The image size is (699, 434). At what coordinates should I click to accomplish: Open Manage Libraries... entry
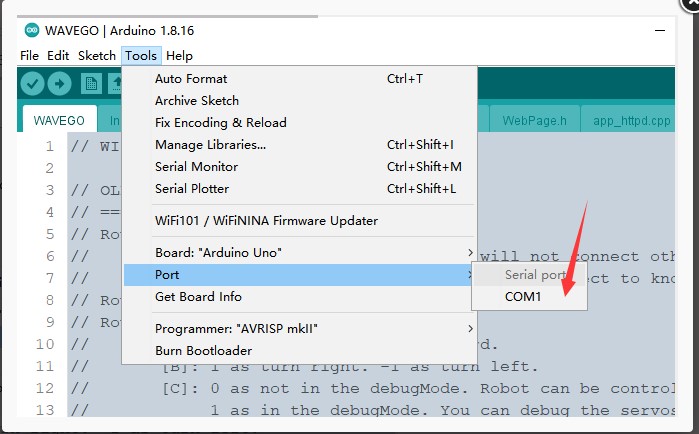coord(300,145)
